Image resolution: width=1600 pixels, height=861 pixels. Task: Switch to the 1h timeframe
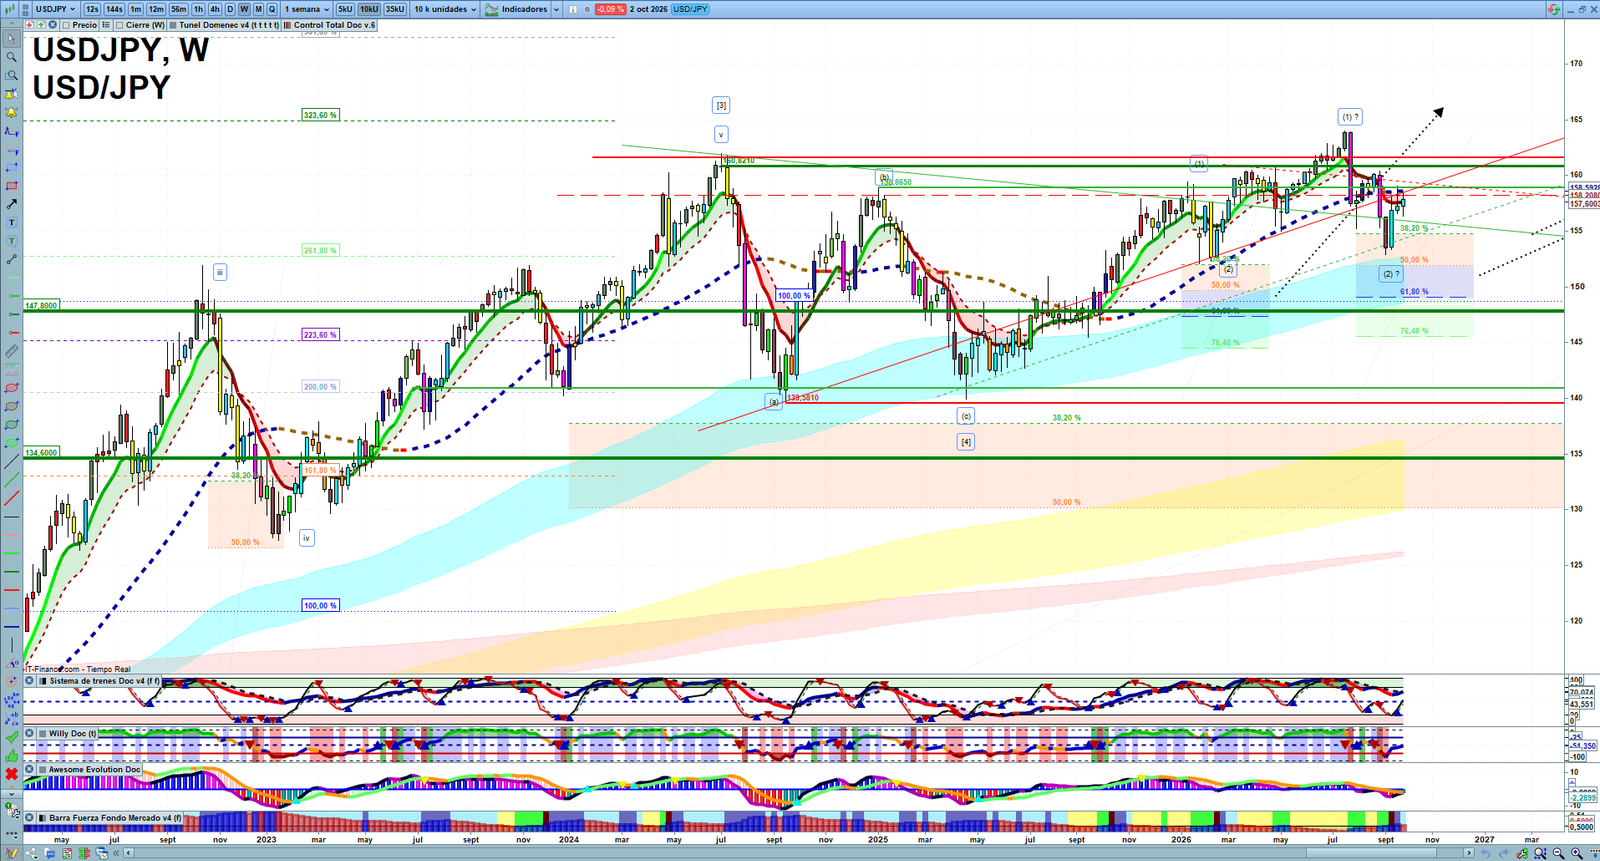[198, 9]
